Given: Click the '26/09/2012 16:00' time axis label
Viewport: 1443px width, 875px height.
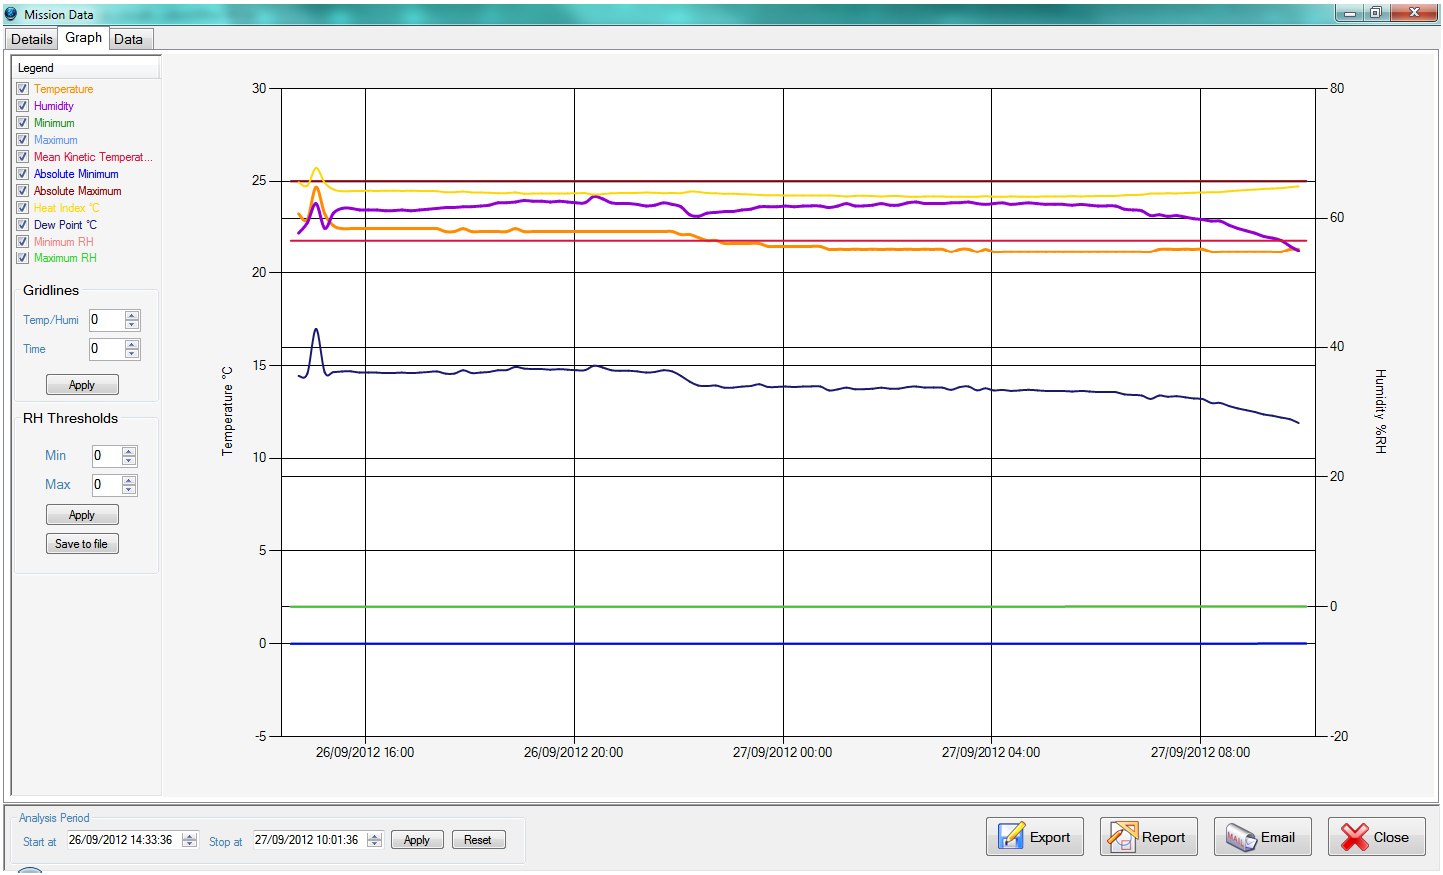Looking at the screenshot, I should tap(365, 752).
